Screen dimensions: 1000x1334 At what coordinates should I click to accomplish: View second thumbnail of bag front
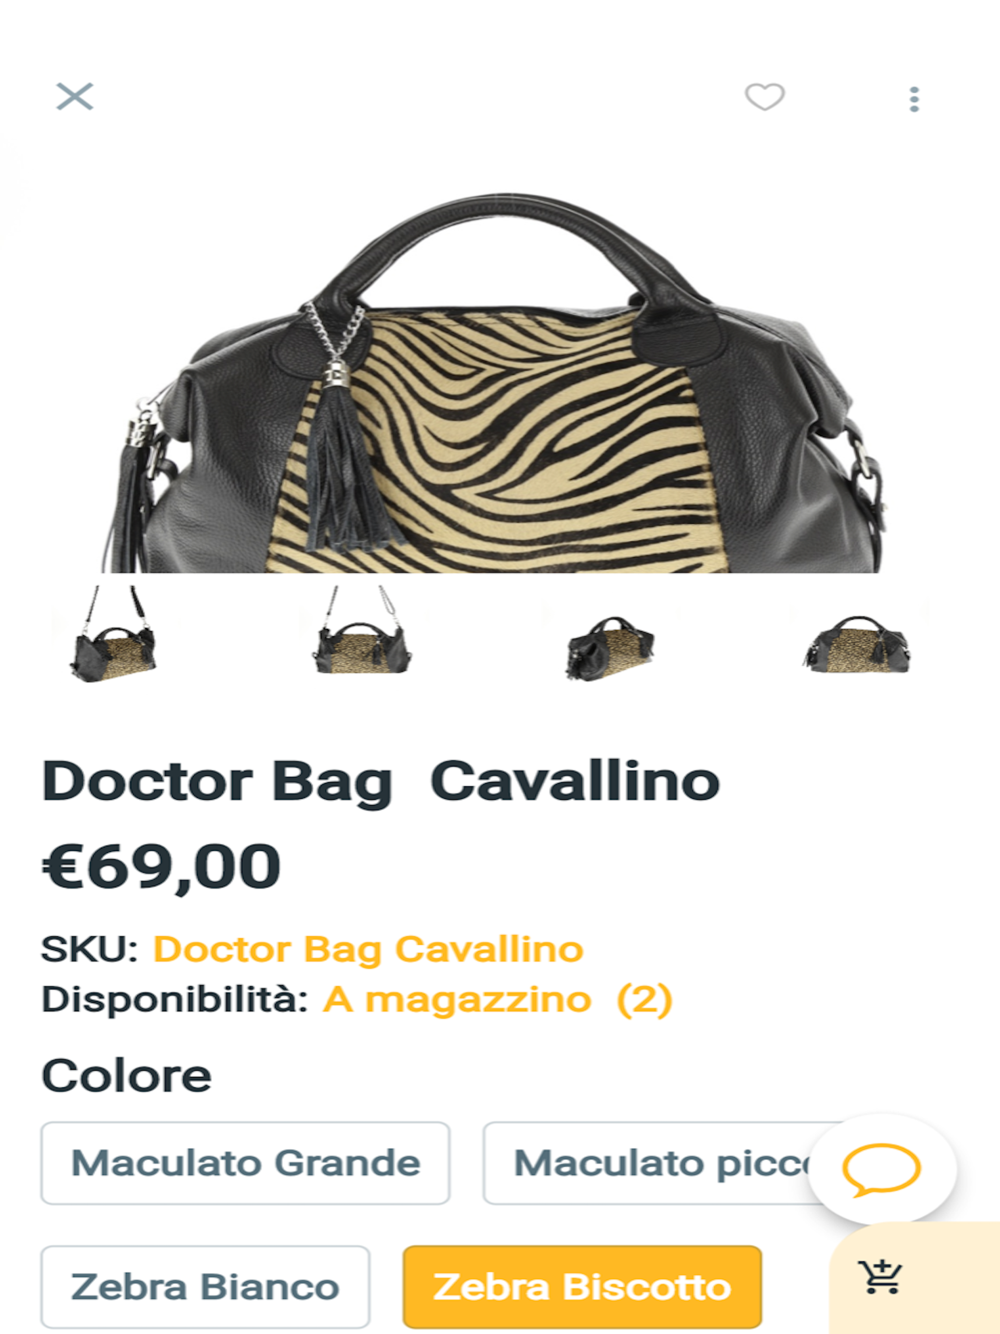(x=362, y=633)
